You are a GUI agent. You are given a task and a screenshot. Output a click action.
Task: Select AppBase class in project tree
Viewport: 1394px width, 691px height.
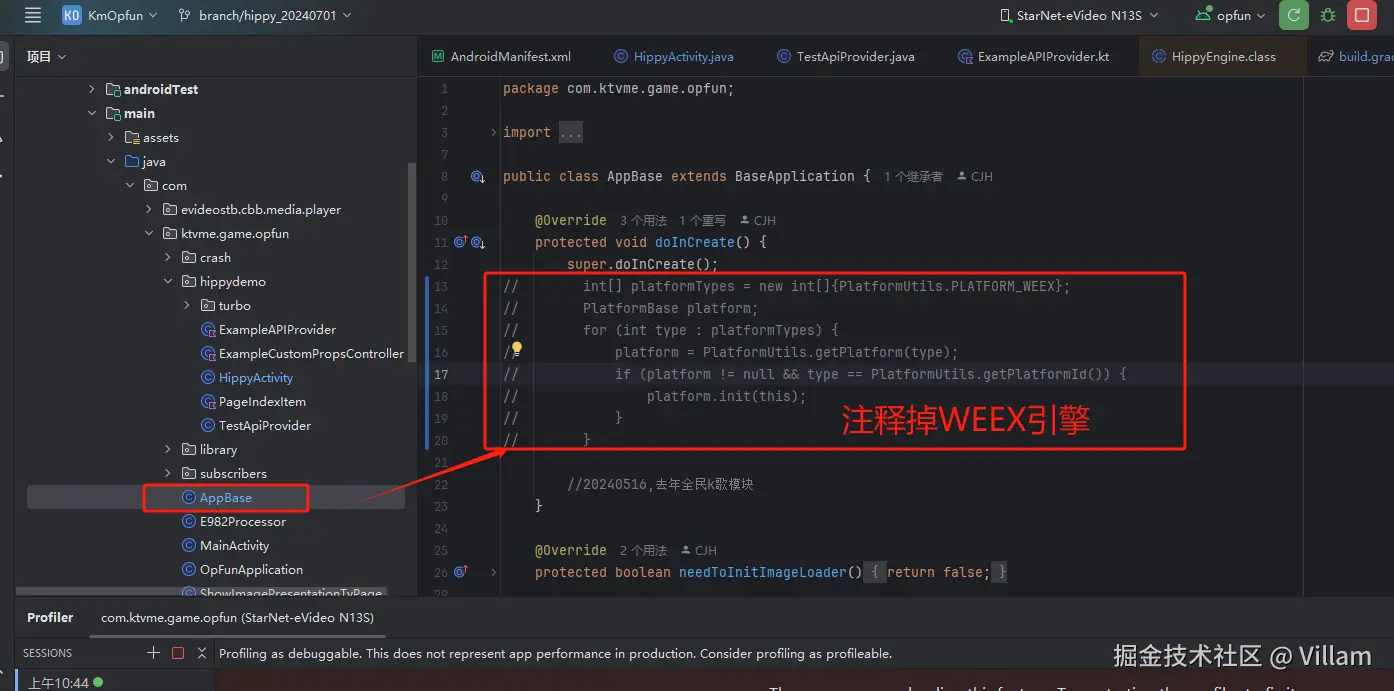pyautogui.click(x=216, y=497)
